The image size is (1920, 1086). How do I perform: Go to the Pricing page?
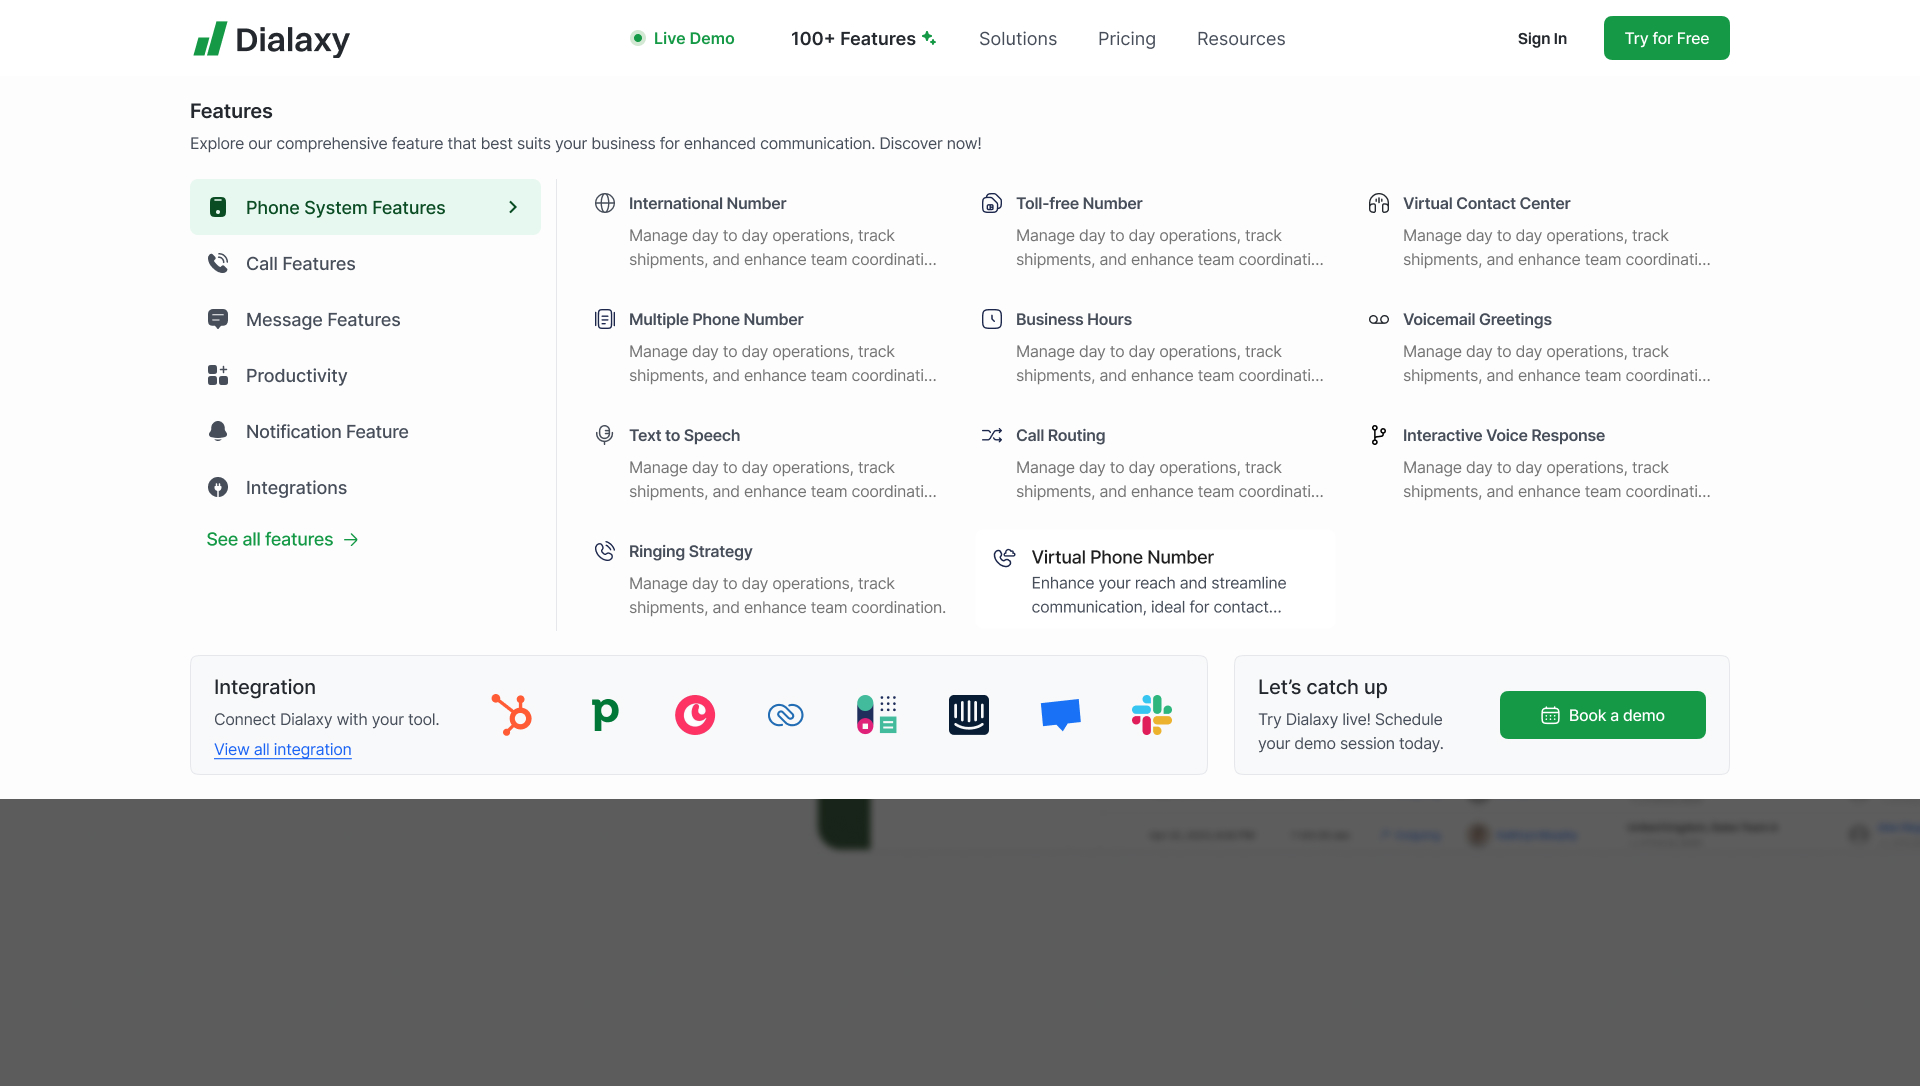[x=1127, y=38]
